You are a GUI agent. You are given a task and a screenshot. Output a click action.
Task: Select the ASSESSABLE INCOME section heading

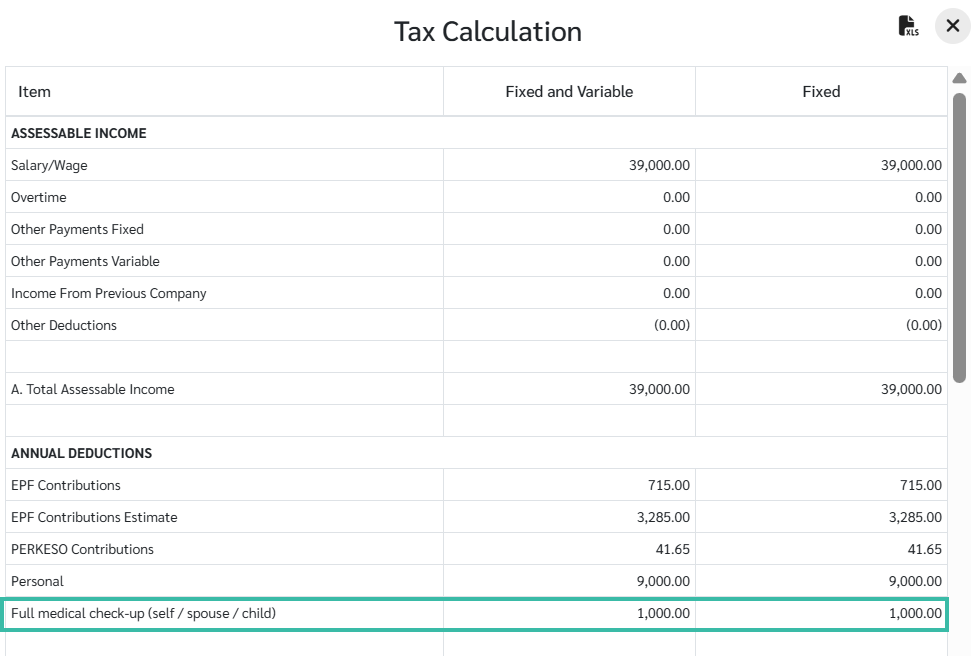79,133
